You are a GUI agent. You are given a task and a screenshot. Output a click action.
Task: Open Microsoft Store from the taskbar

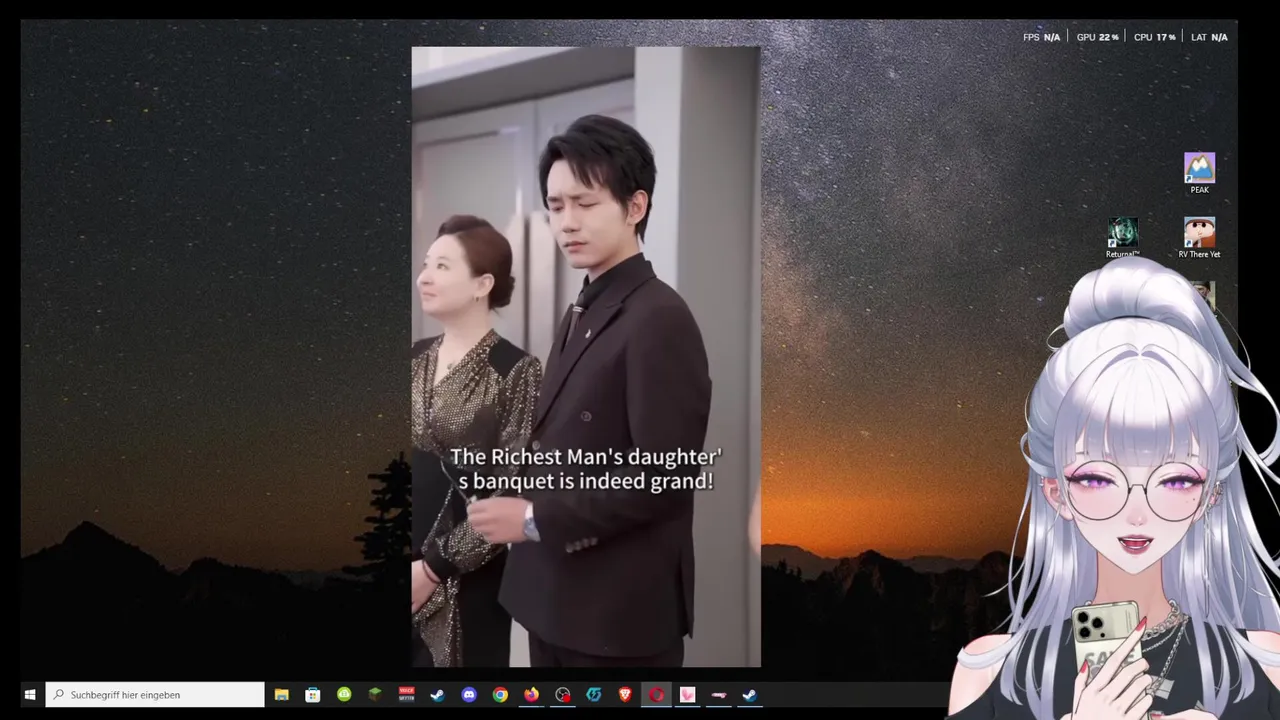[x=312, y=695]
